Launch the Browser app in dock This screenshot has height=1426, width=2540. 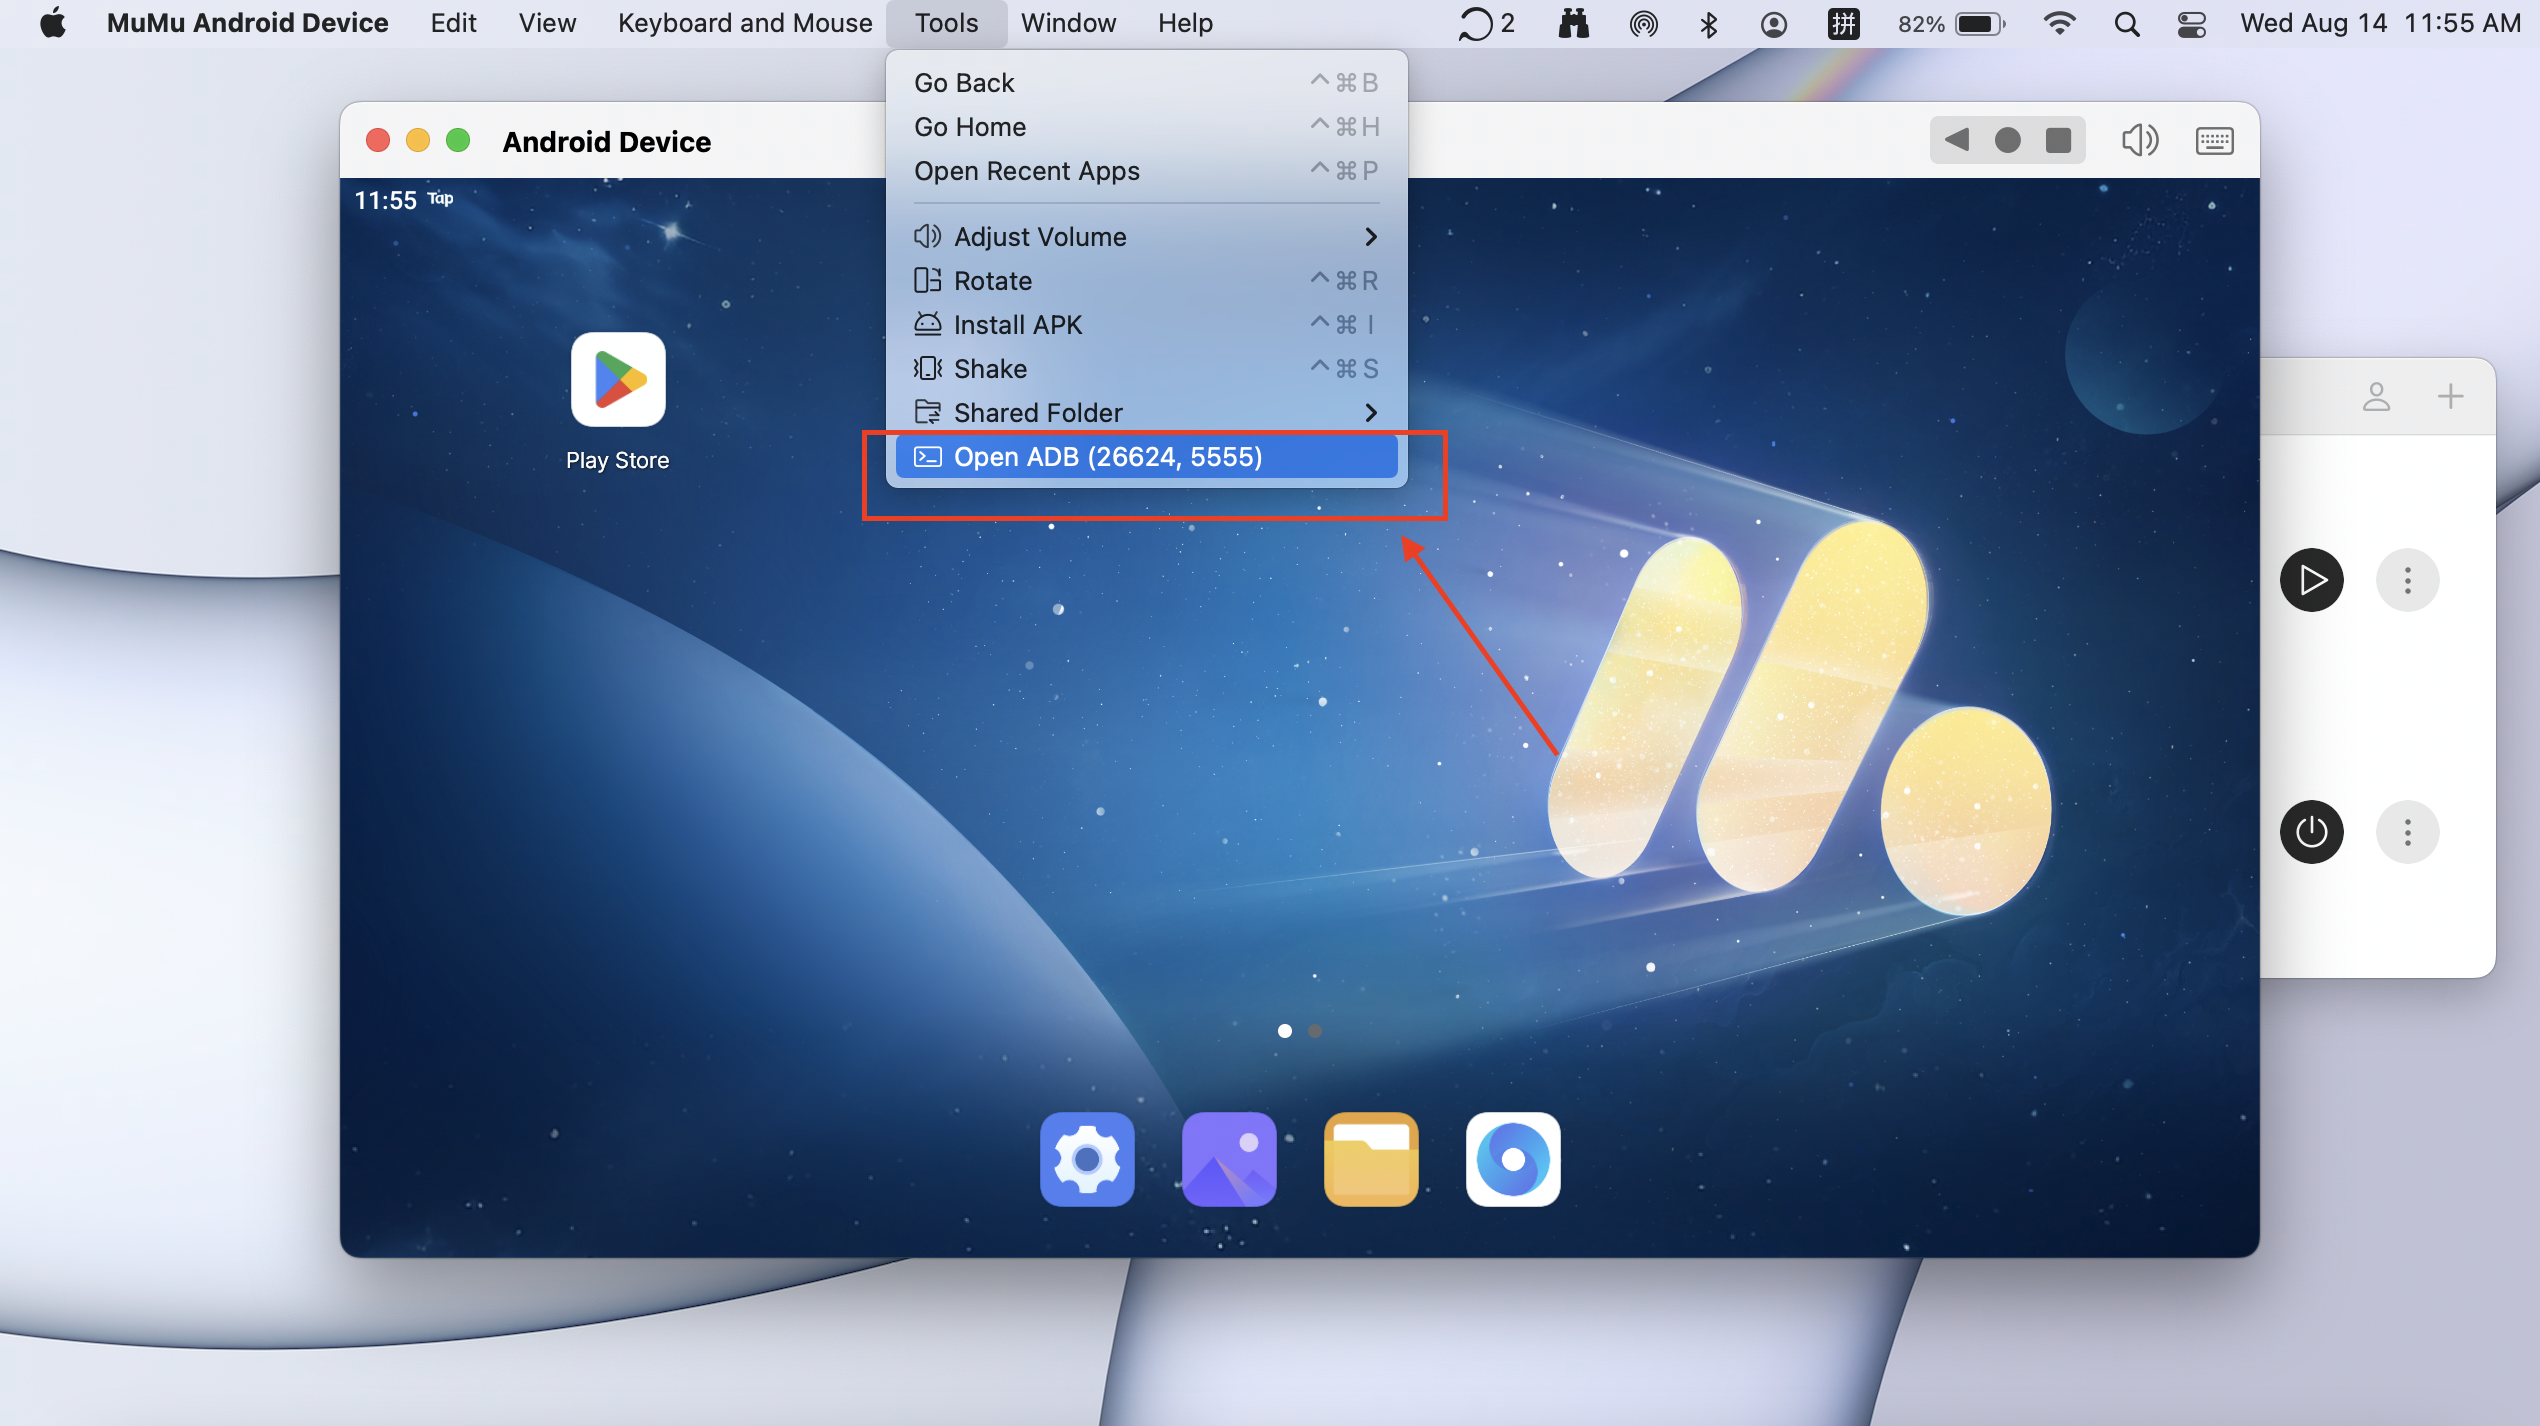tap(1513, 1160)
